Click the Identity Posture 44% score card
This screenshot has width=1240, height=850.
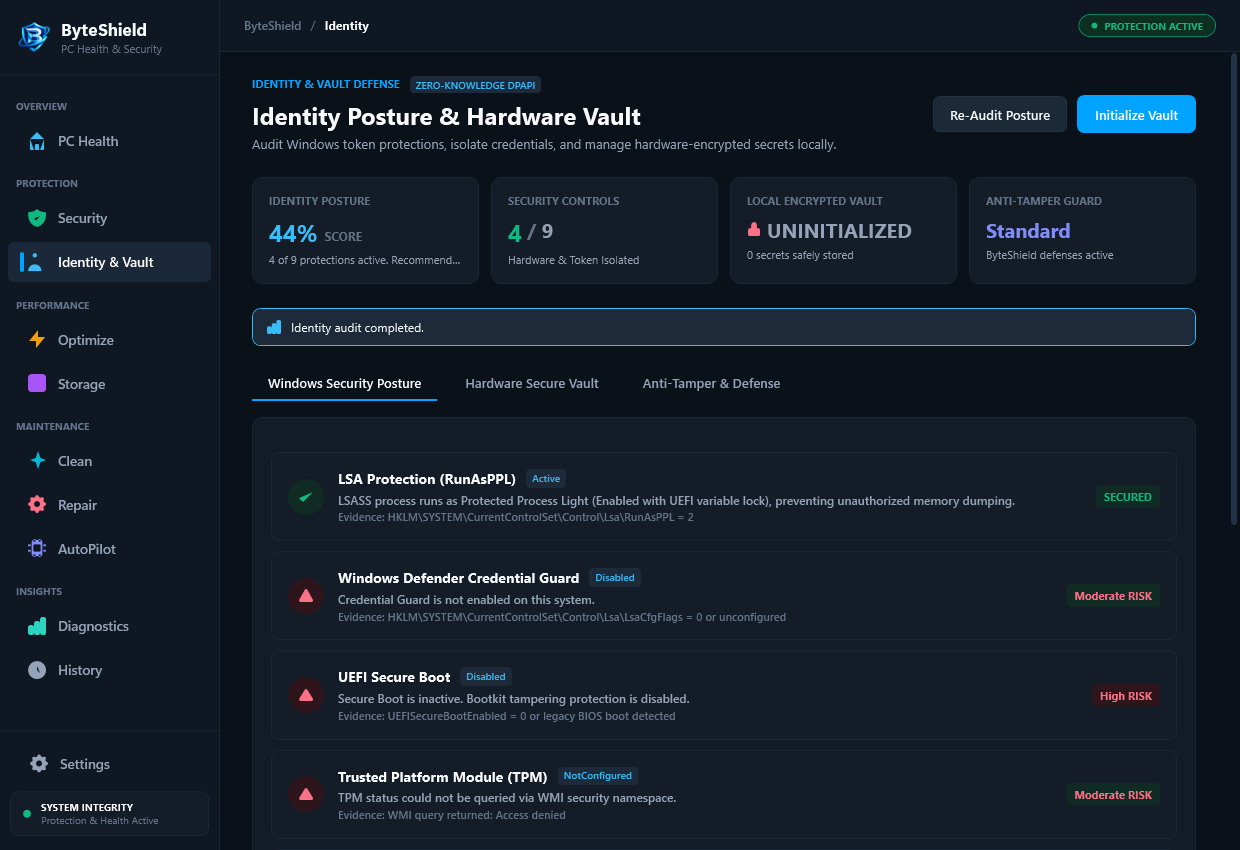pyautogui.click(x=365, y=231)
